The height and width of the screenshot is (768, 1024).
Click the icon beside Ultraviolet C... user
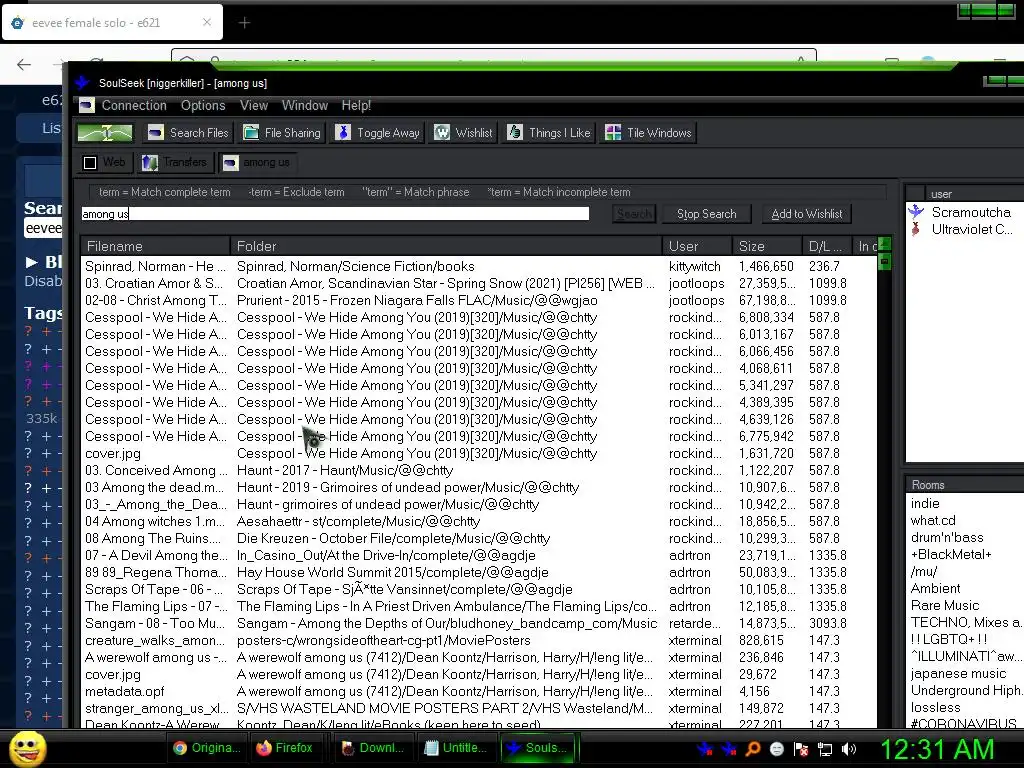(x=916, y=229)
